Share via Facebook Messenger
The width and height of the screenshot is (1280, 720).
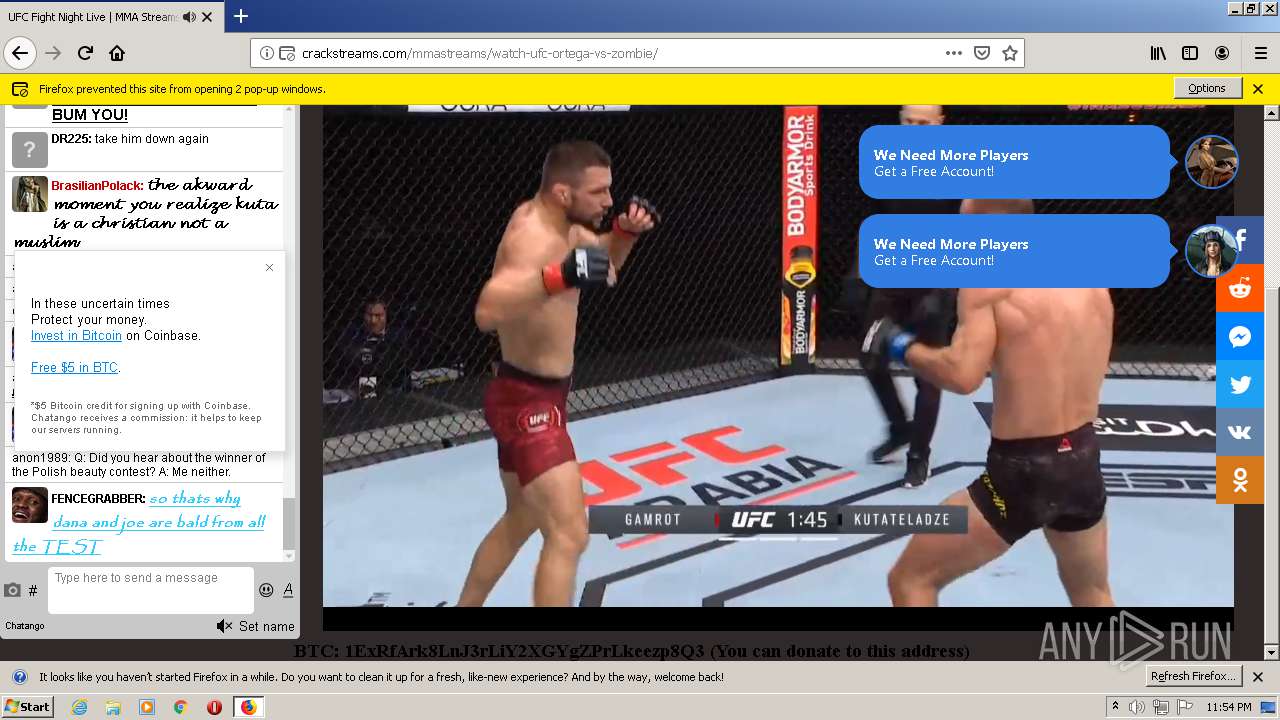coord(1240,336)
